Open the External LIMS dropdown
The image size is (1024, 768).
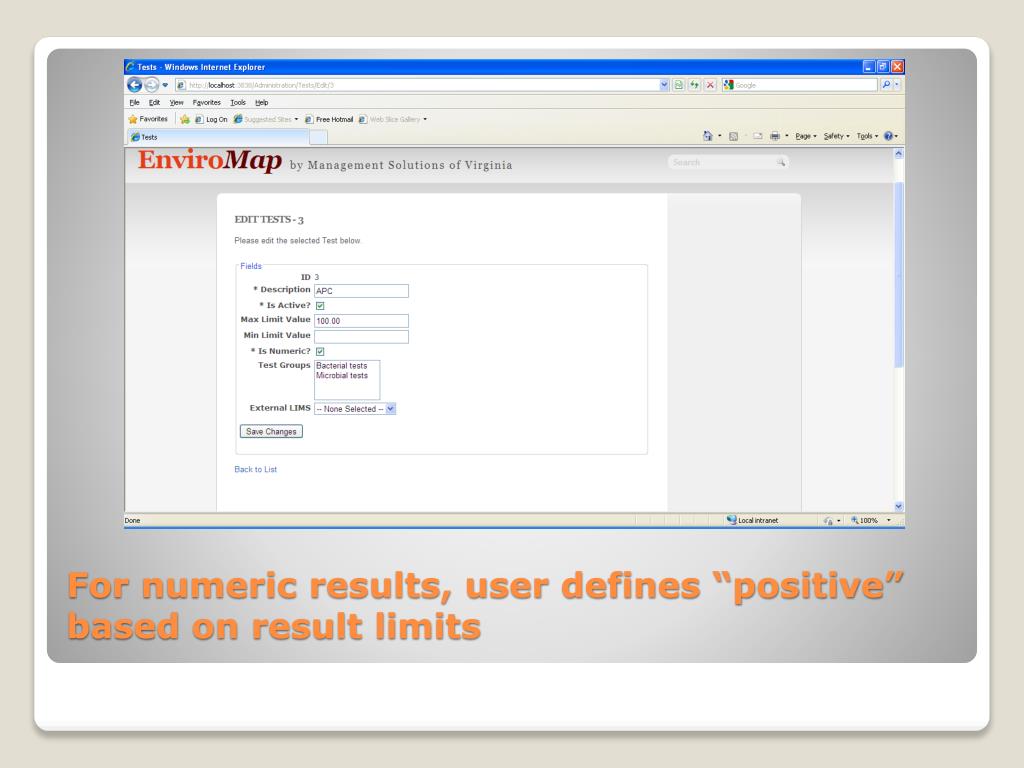coord(355,409)
